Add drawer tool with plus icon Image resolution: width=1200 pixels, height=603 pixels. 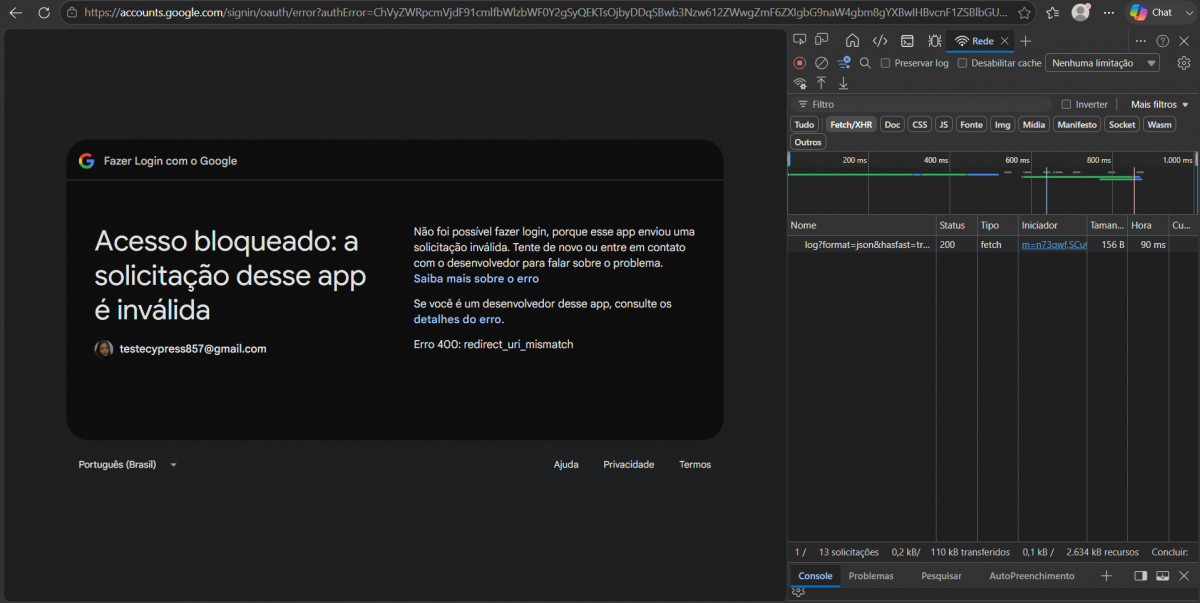(1106, 576)
